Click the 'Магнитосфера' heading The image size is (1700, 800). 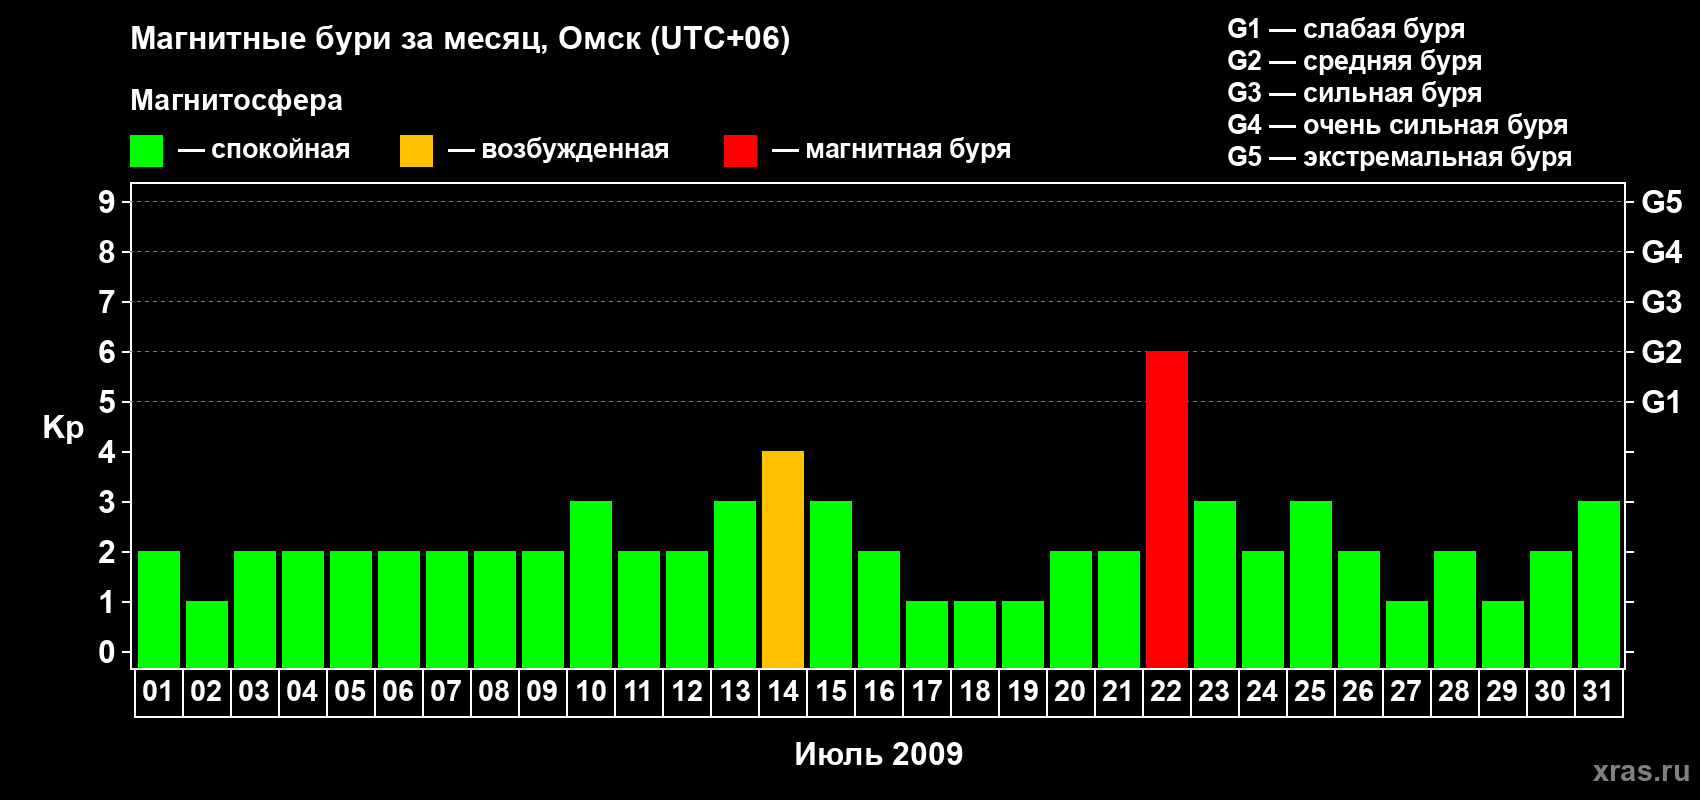click(x=237, y=100)
